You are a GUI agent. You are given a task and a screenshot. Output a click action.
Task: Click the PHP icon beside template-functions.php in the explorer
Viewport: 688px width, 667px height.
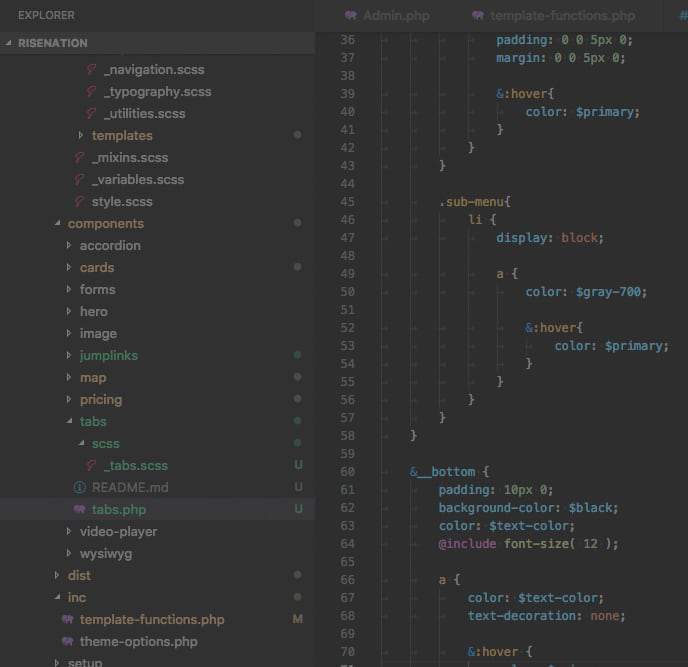pos(68,619)
